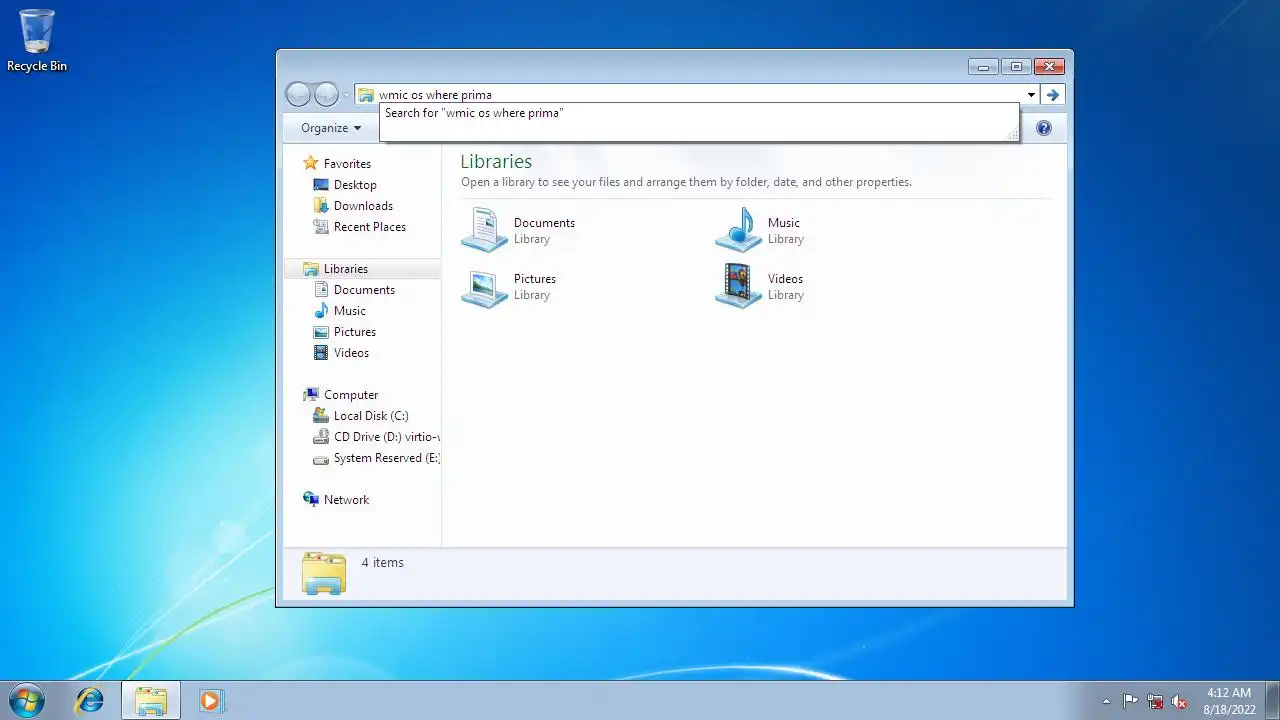Open Downloads under Favorites
The image size is (1280, 720).
coord(363,206)
